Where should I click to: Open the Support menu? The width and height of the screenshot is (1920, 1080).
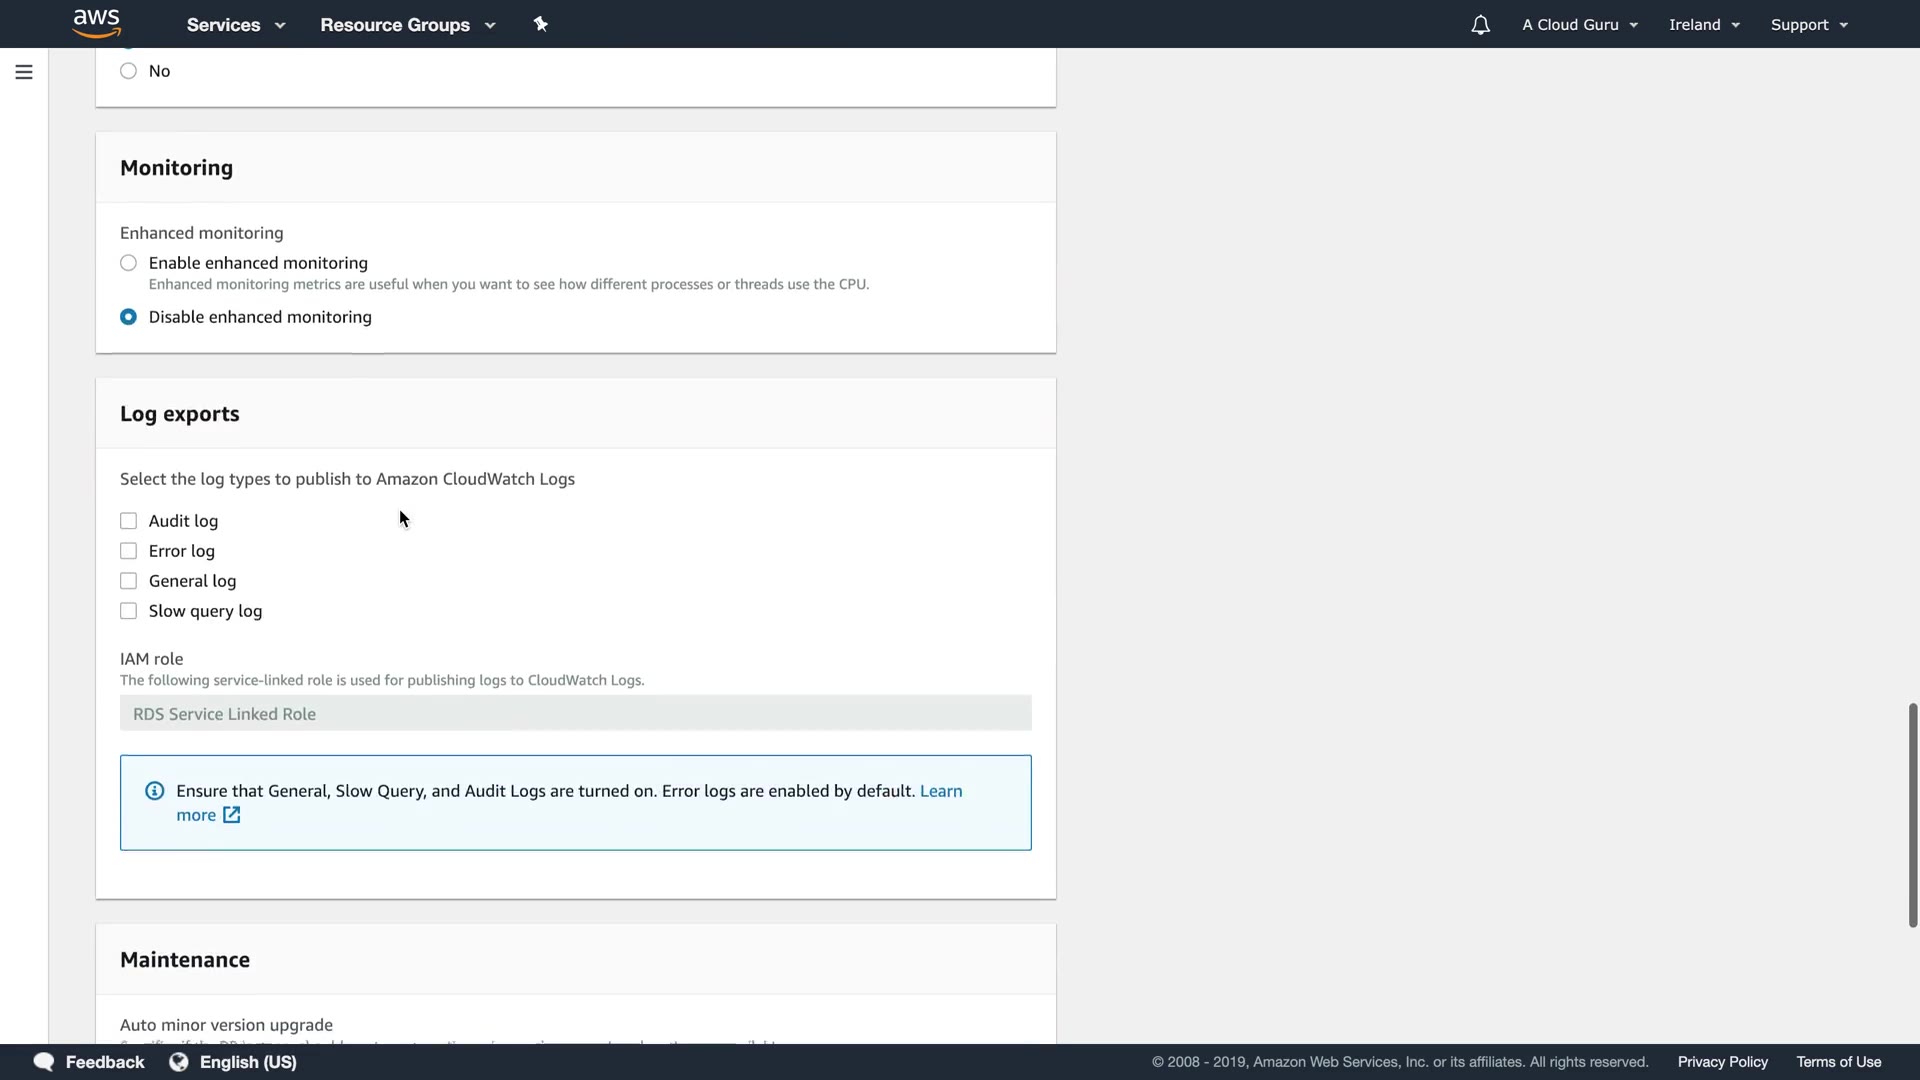click(x=1809, y=25)
